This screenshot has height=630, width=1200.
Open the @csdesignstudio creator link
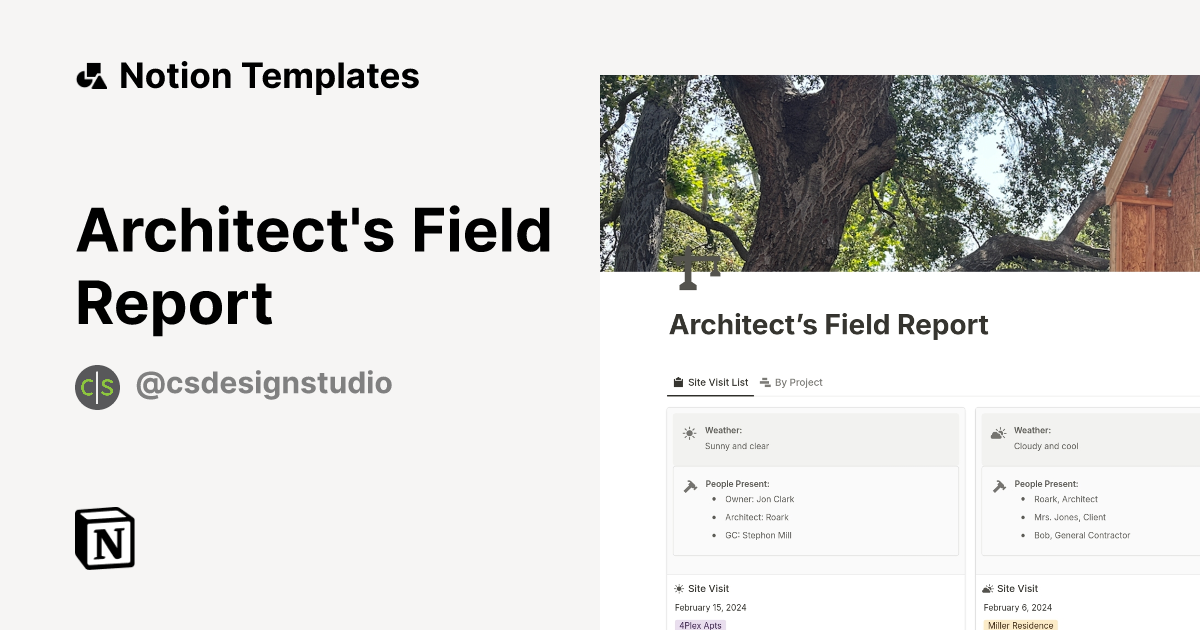coord(263,384)
